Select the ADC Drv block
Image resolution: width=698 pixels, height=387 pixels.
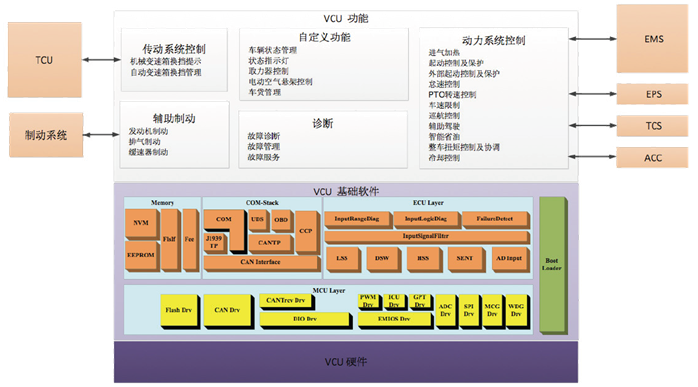coord(446,311)
